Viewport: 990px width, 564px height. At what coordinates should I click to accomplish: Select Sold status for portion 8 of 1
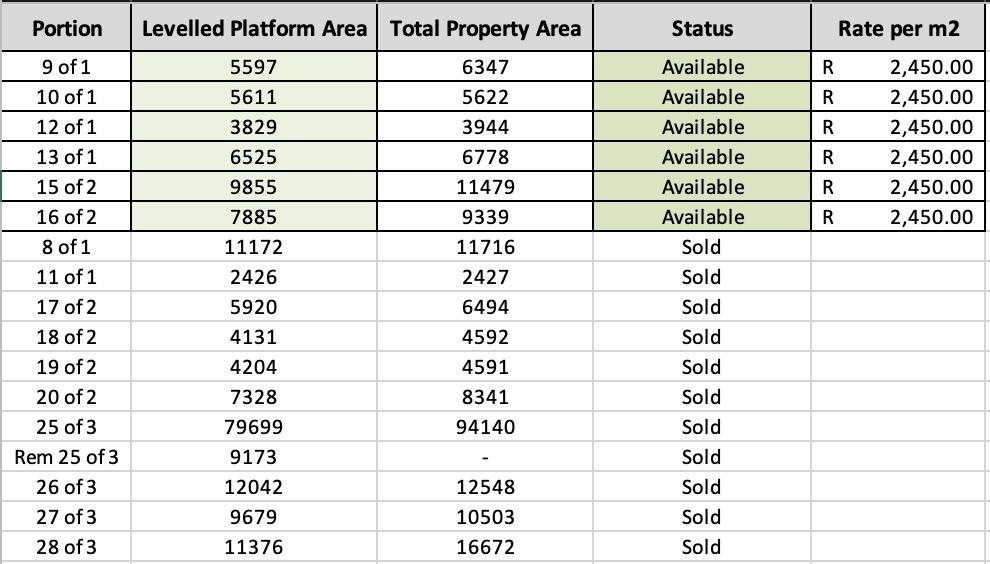point(702,247)
